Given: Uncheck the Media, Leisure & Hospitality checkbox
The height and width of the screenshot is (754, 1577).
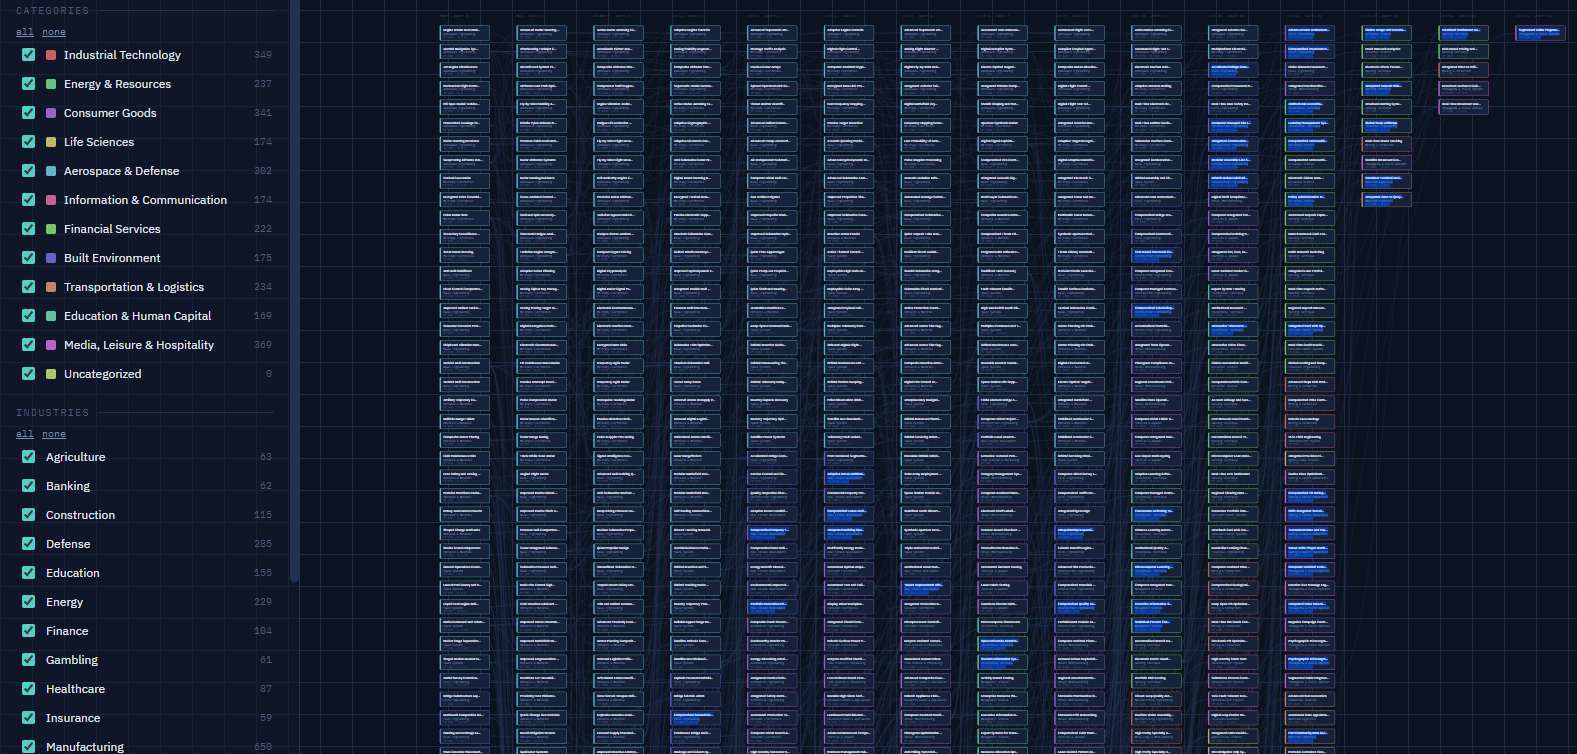Looking at the screenshot, I should coord(29,345).
